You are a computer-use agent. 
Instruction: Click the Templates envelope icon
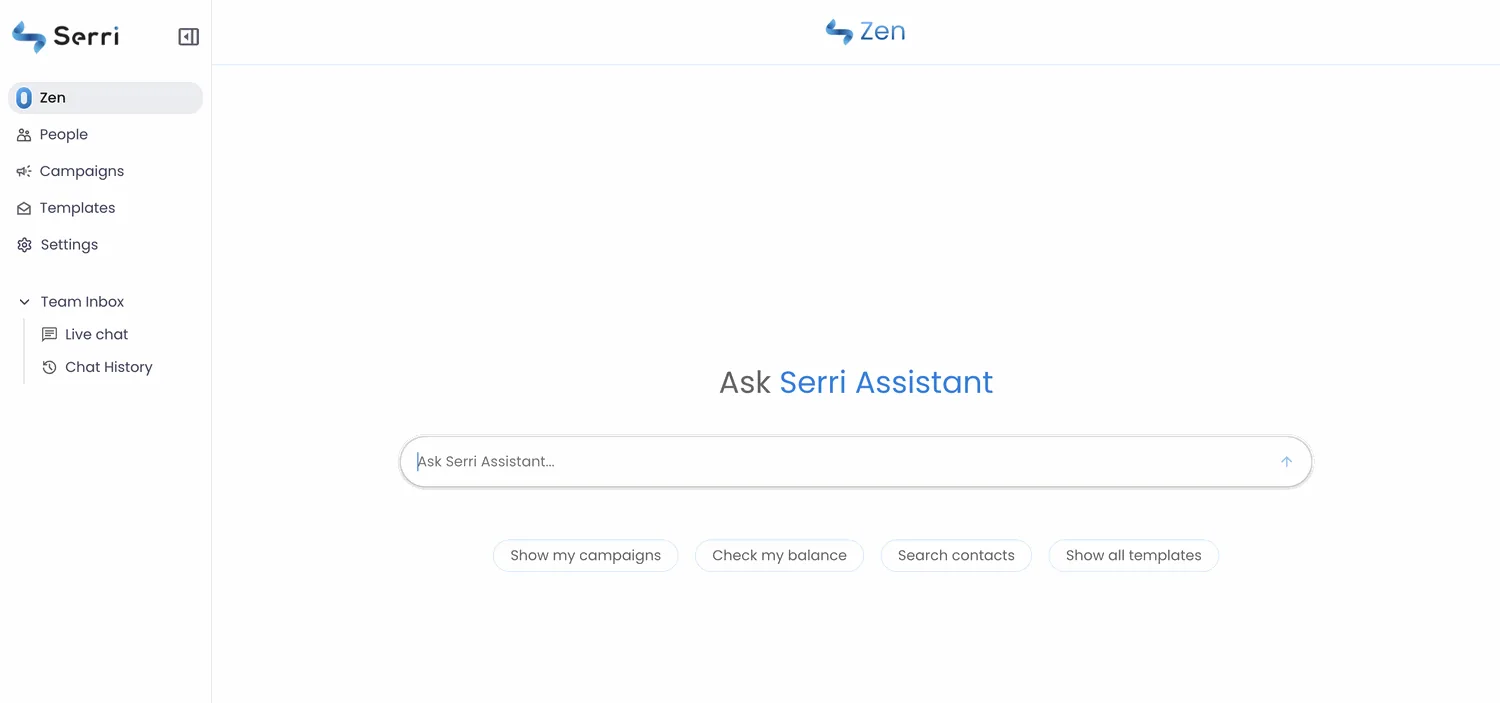coord(24,208)
